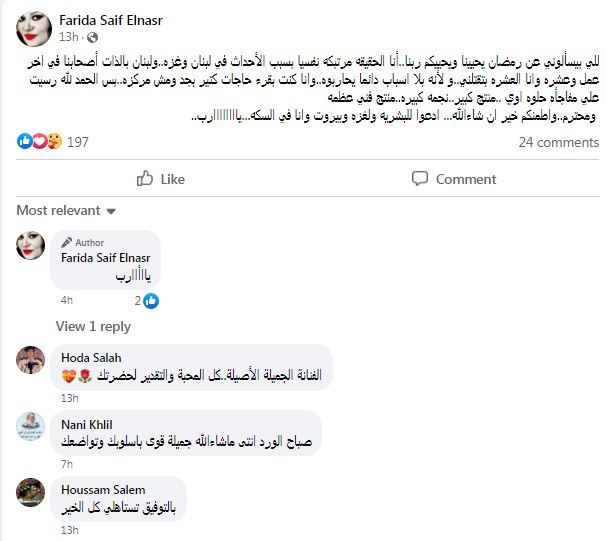The height and width of the screenshot is (541, 607).
Task: Open Nani Khlil's profile photo
Action: (x=31, y=424)
